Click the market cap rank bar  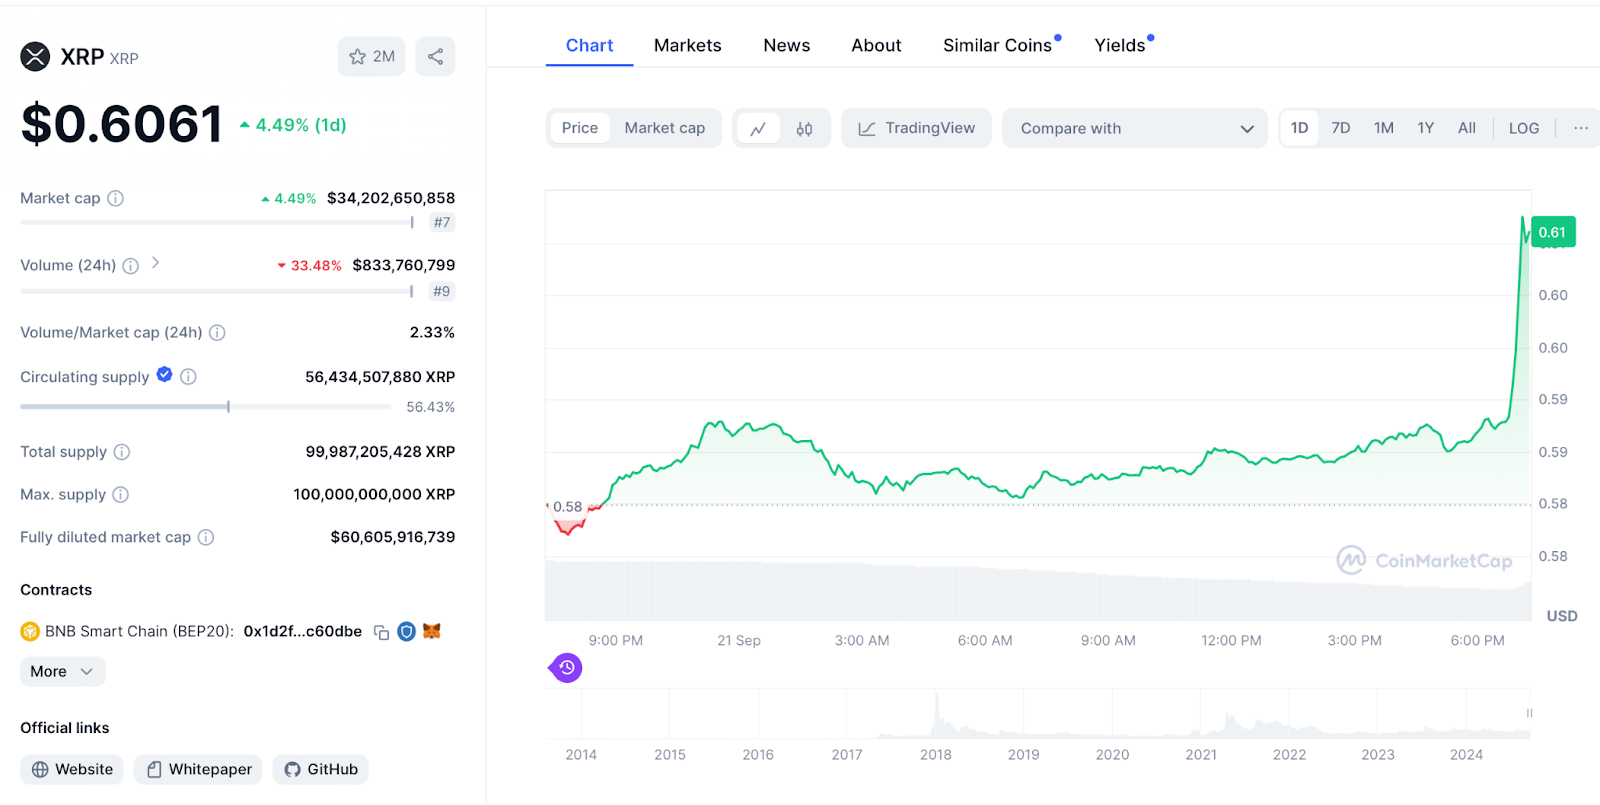[x=217, y=222]
